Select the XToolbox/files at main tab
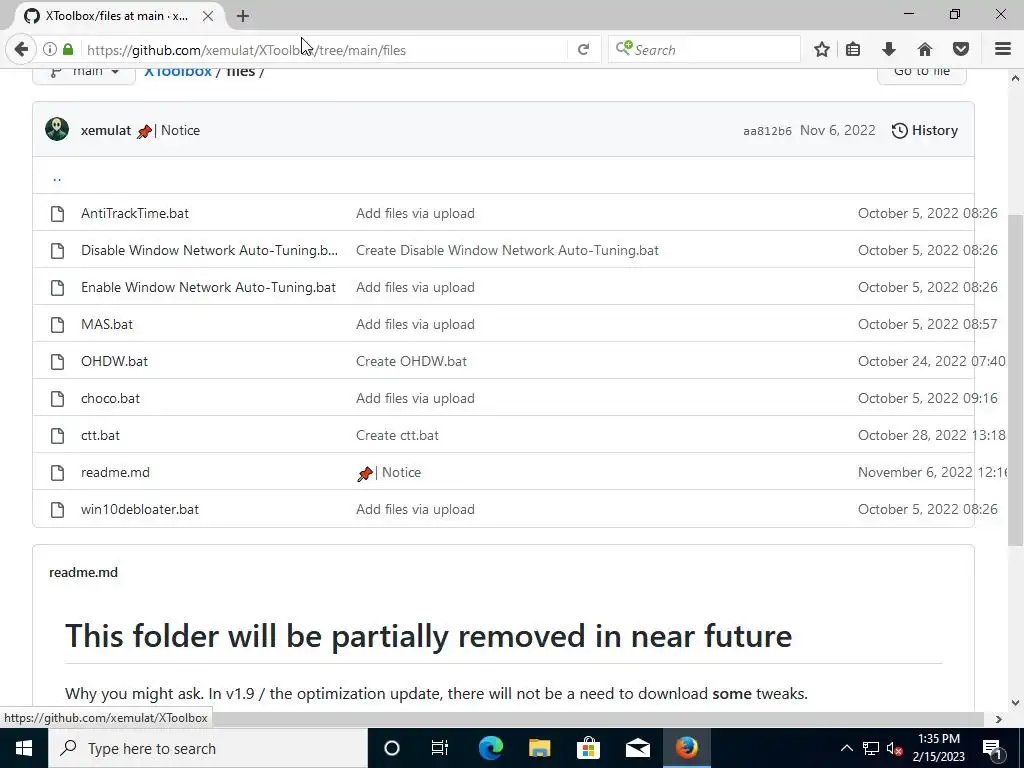Viewport: 1024px width, 768px height. (116, 16)
